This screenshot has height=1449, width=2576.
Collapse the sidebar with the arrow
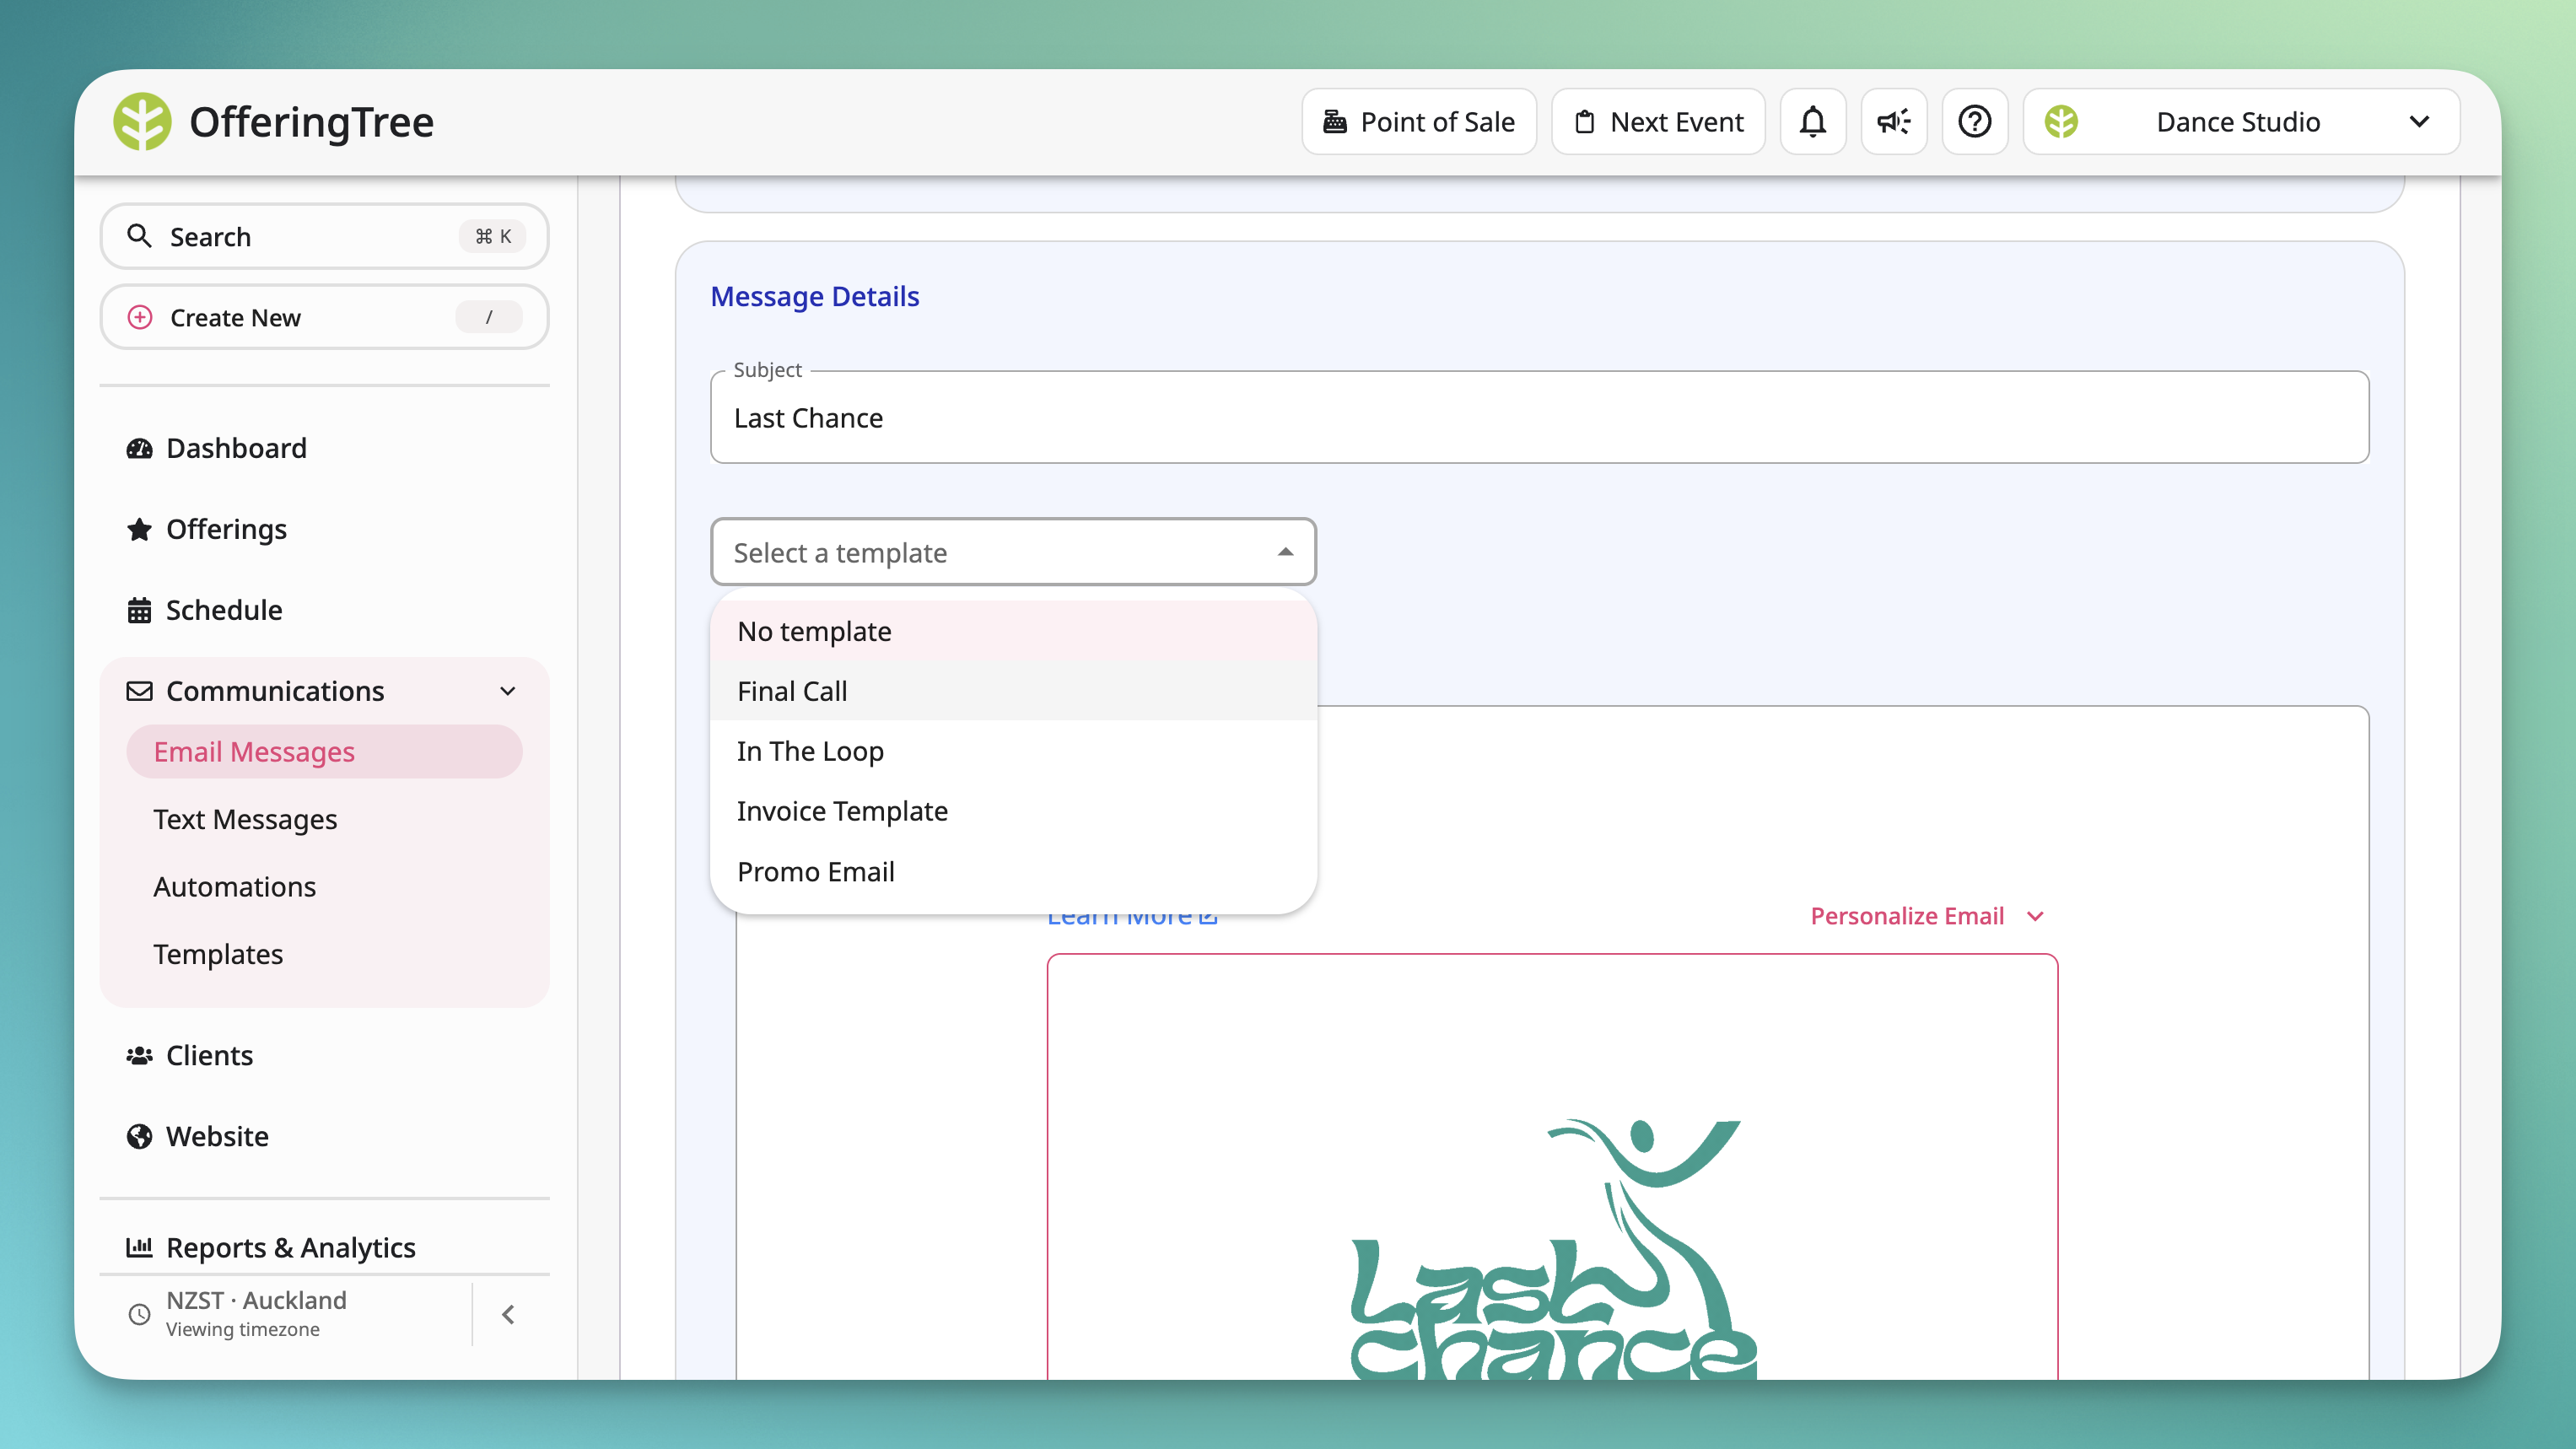(508, 1315)
